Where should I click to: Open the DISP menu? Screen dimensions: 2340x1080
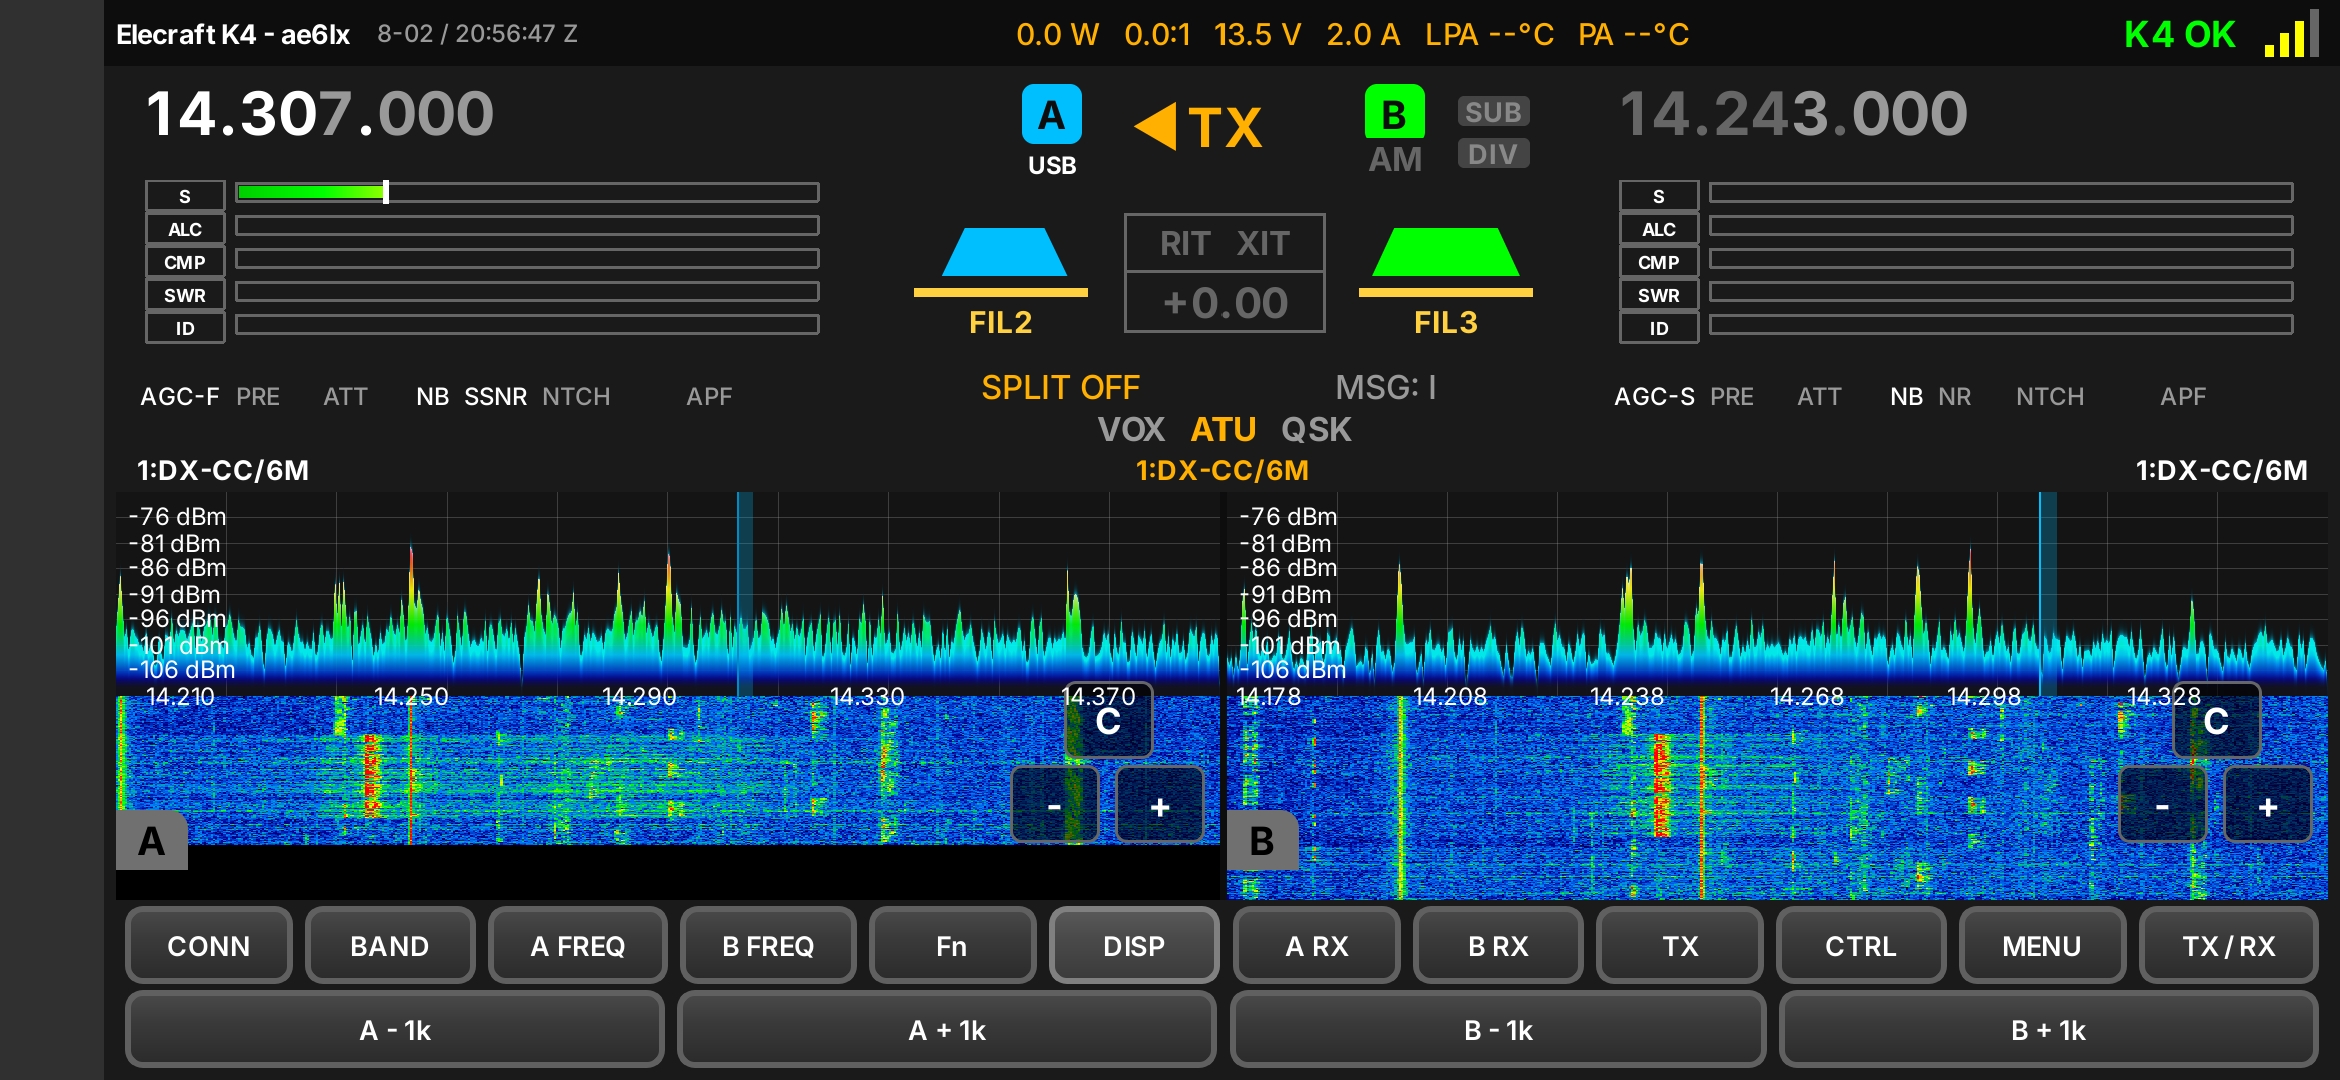coord(1134,945)
